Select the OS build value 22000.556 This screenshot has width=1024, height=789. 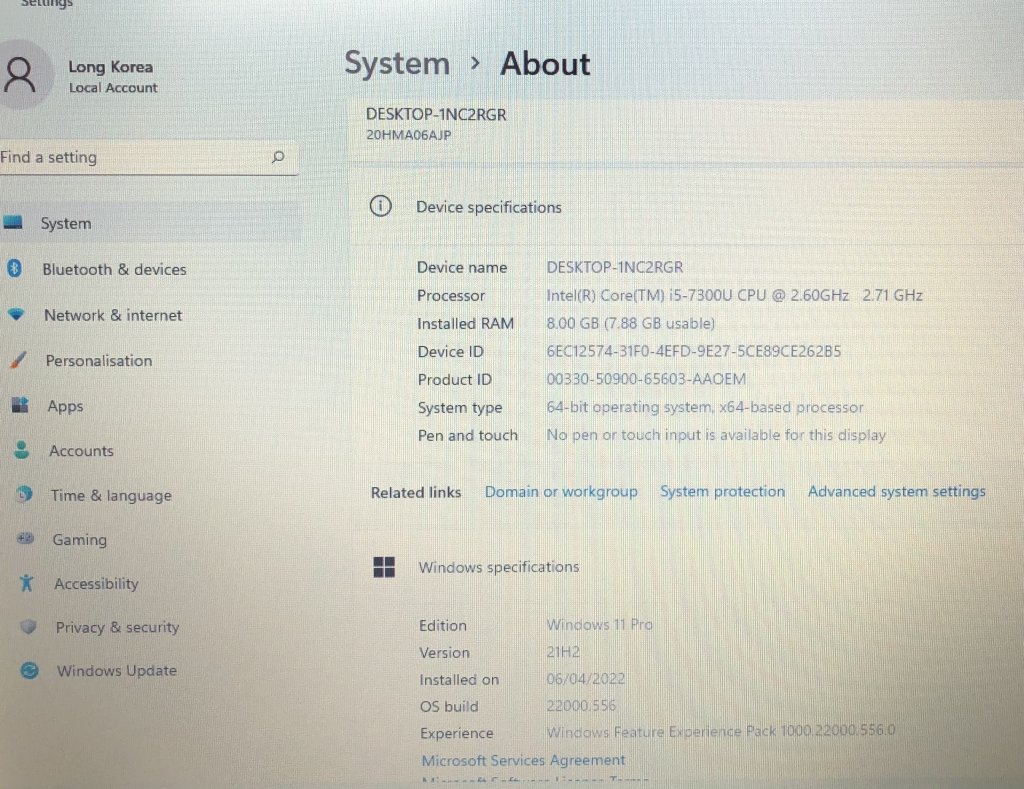pos(581,705)
